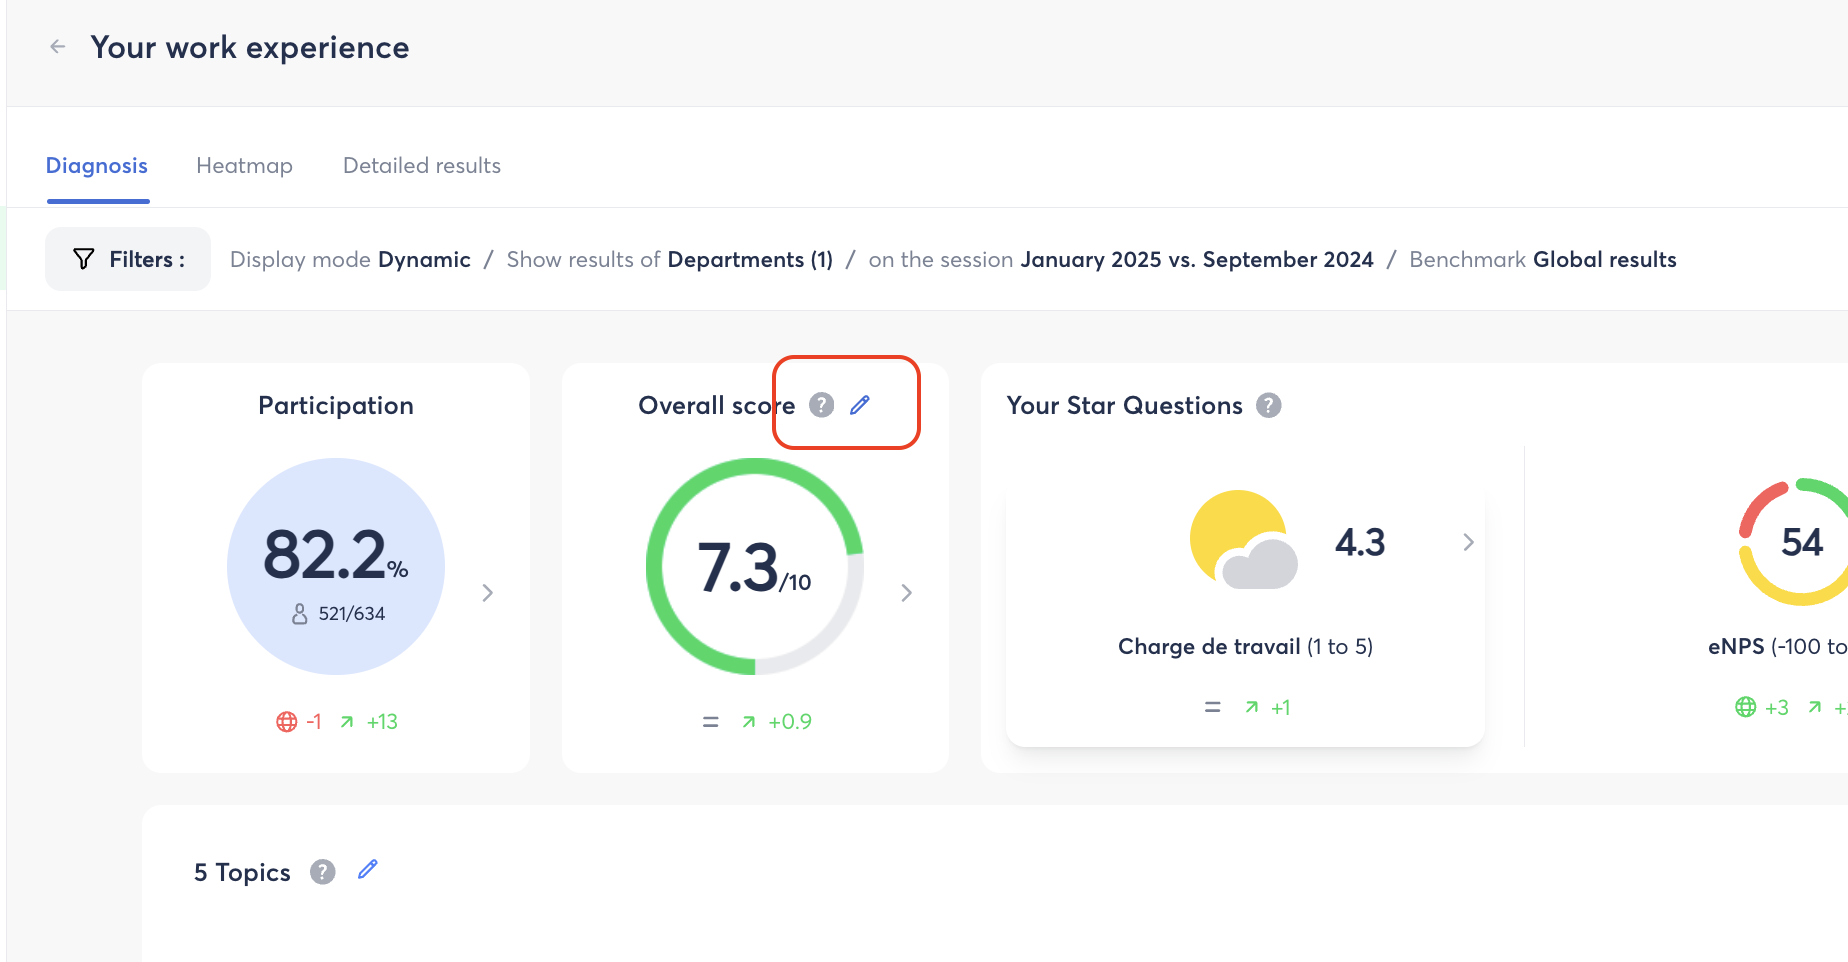Open help icon next to Your Star Questions

(1268, 405)
